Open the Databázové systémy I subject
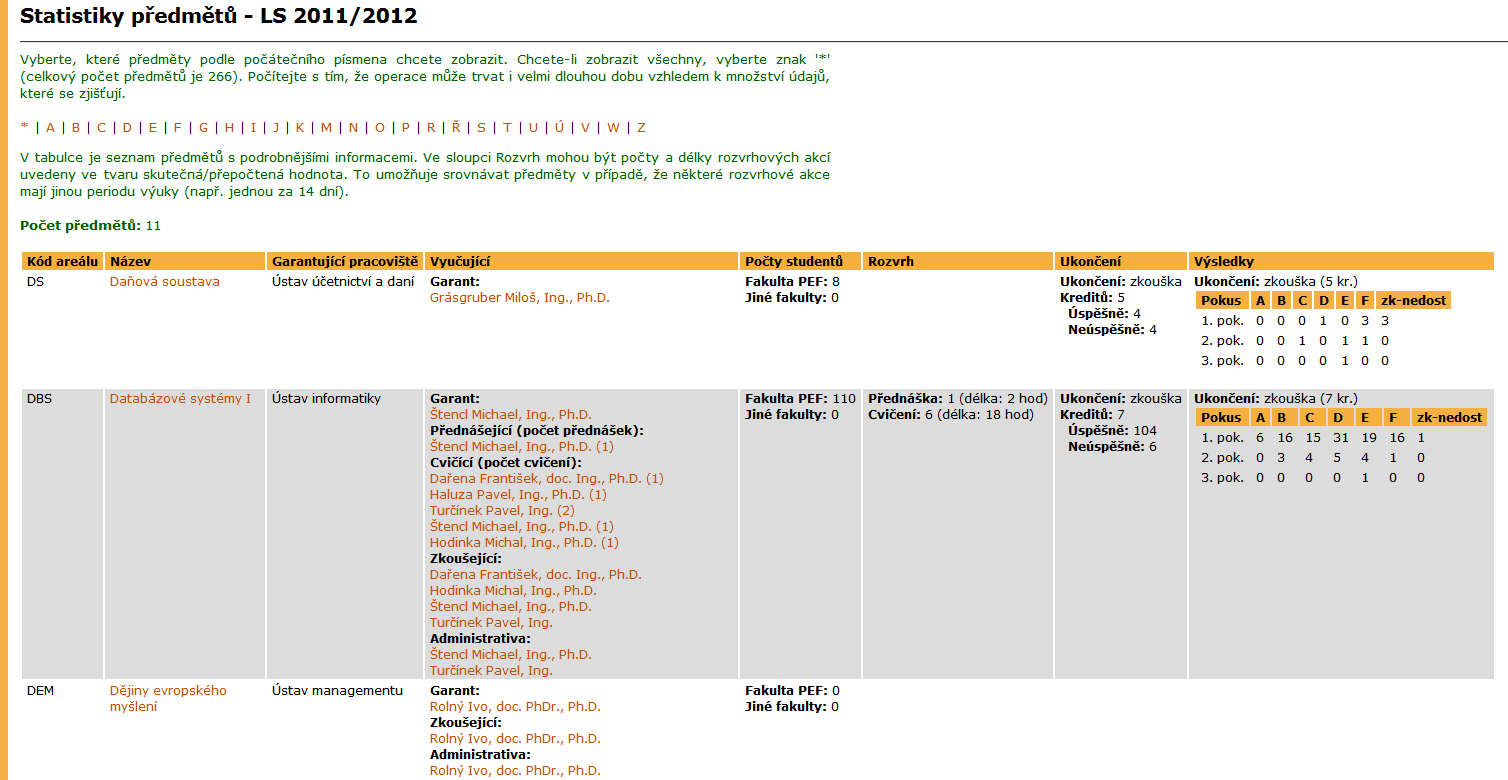Image resolution: width=1508 pixels, height=780 pixels. tap(180, 399)
